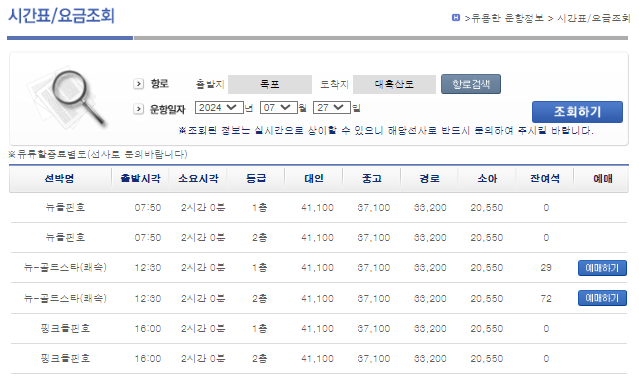Screen dimensions: 639x380
Task: Click the 운항일자 label
Action: click(x=167, y=109)
